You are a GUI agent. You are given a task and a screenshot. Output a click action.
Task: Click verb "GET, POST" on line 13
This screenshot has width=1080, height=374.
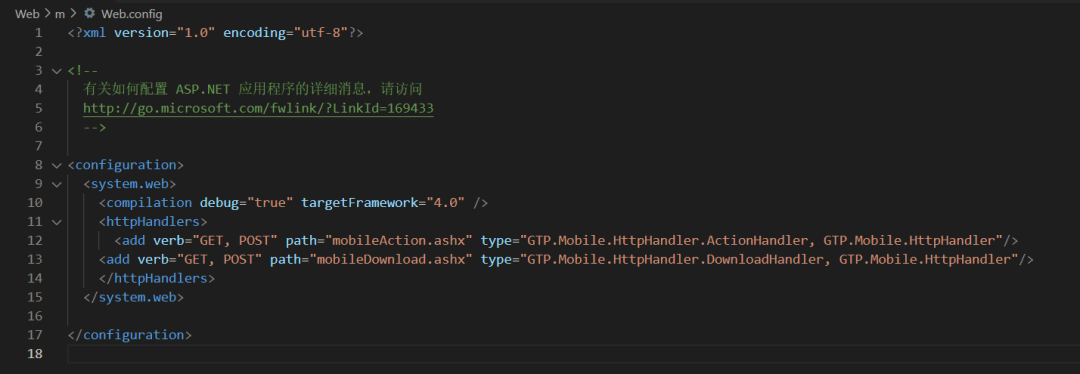click(x=220, y=259)
